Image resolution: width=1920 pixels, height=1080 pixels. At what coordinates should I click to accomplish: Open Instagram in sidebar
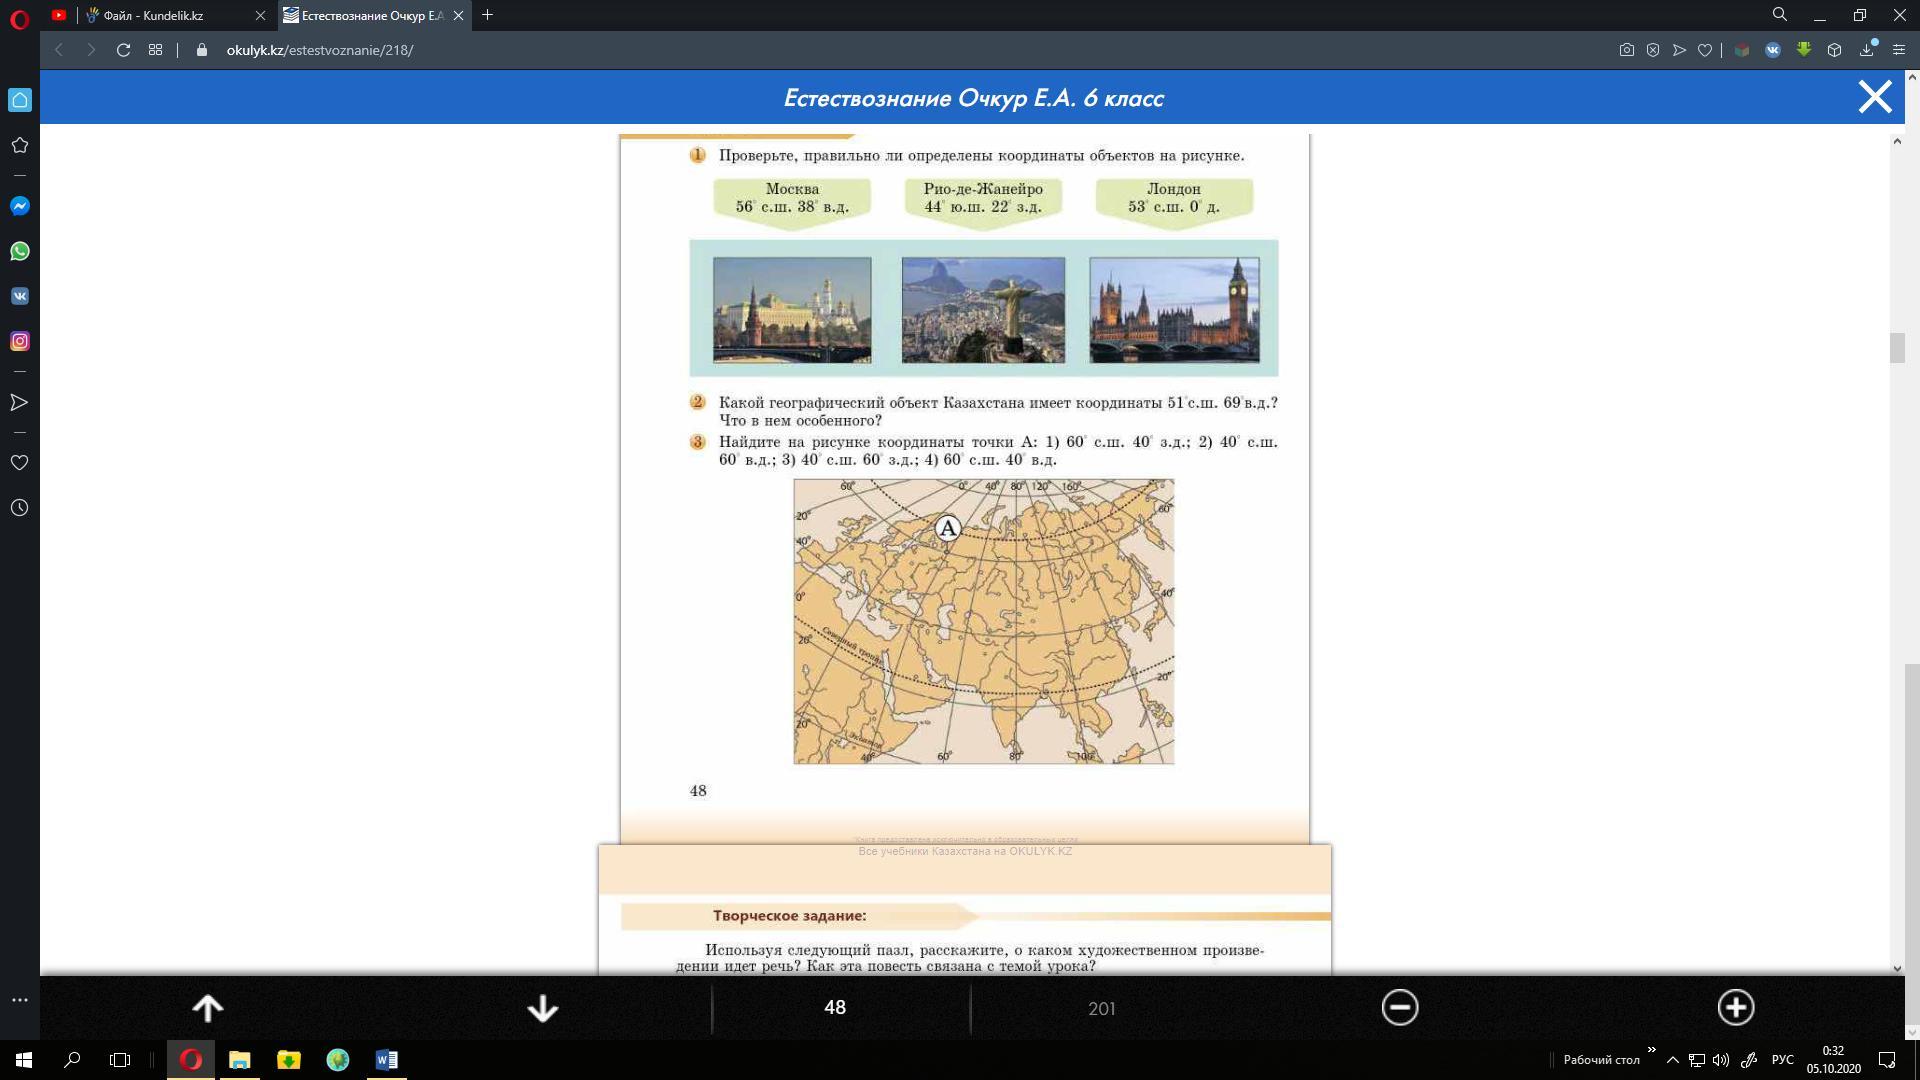pos(20,341)
